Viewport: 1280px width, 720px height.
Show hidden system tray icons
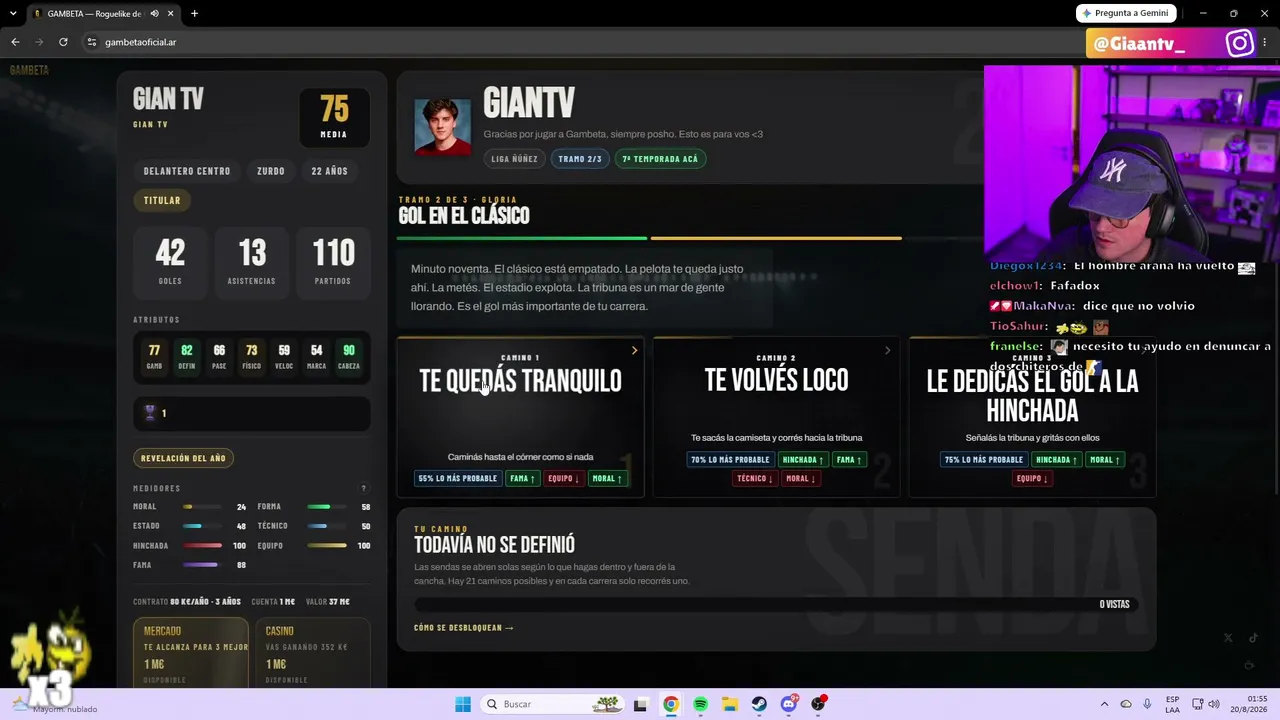1104,704
